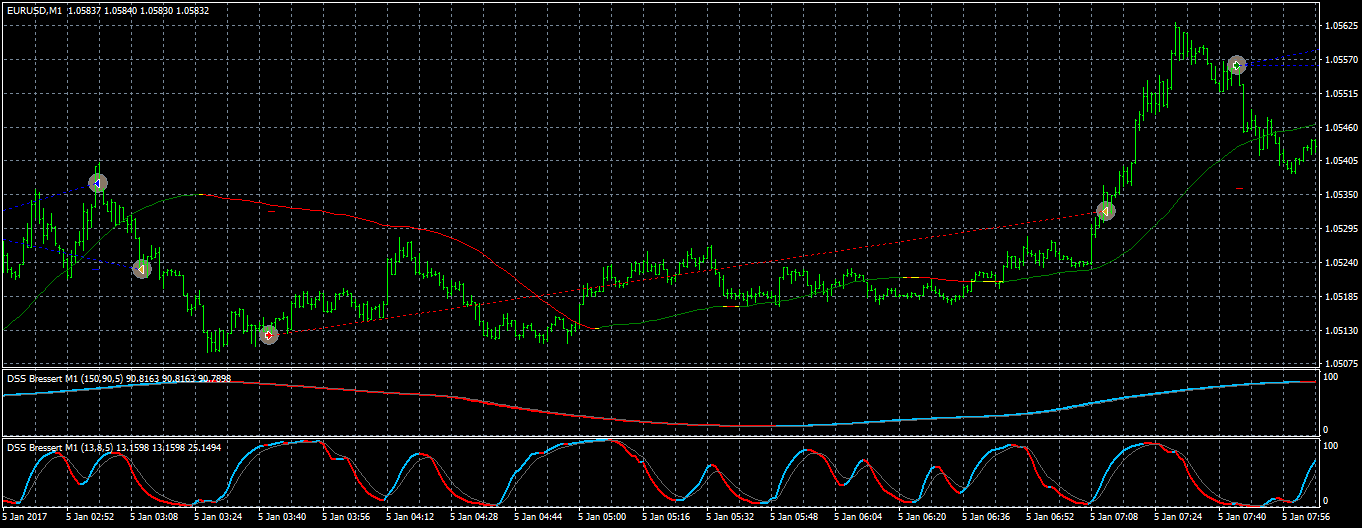
Task: Click the '5 Jan 05:00' time label
Action: tap(604, 518)
